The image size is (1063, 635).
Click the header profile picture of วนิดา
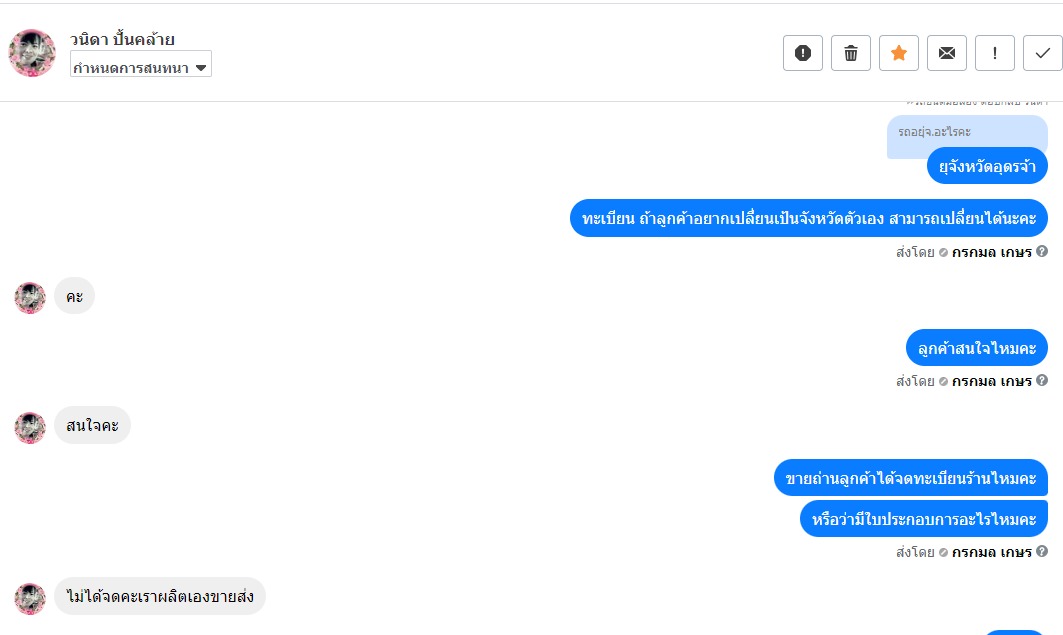tap(32, 54)
